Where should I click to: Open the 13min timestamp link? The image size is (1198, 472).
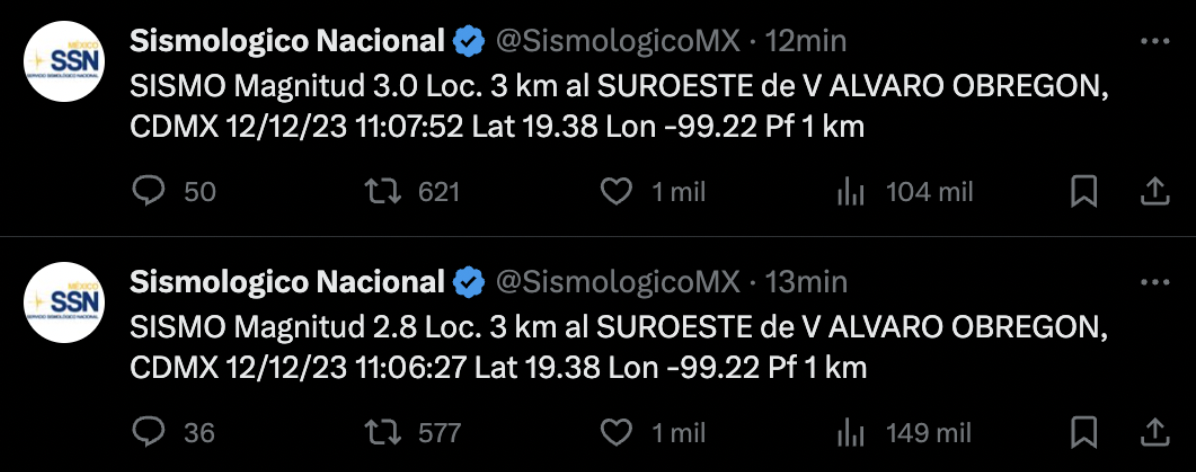(805, 282)
